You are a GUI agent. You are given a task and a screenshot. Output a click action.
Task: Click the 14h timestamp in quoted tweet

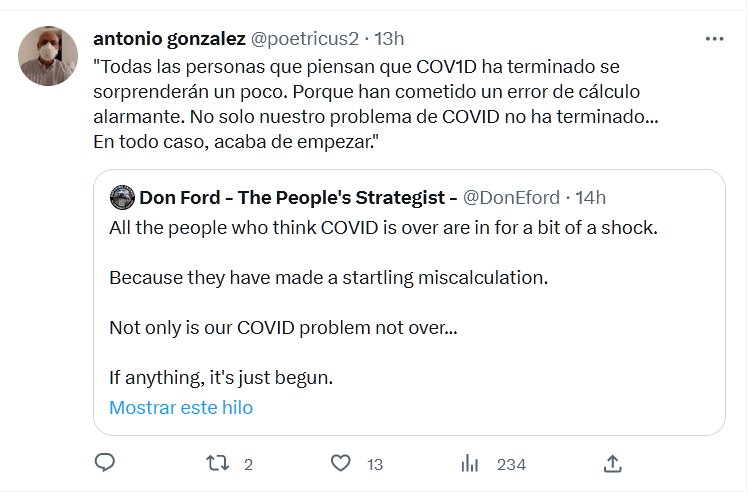pyautogui.click(x=590, y=197)
